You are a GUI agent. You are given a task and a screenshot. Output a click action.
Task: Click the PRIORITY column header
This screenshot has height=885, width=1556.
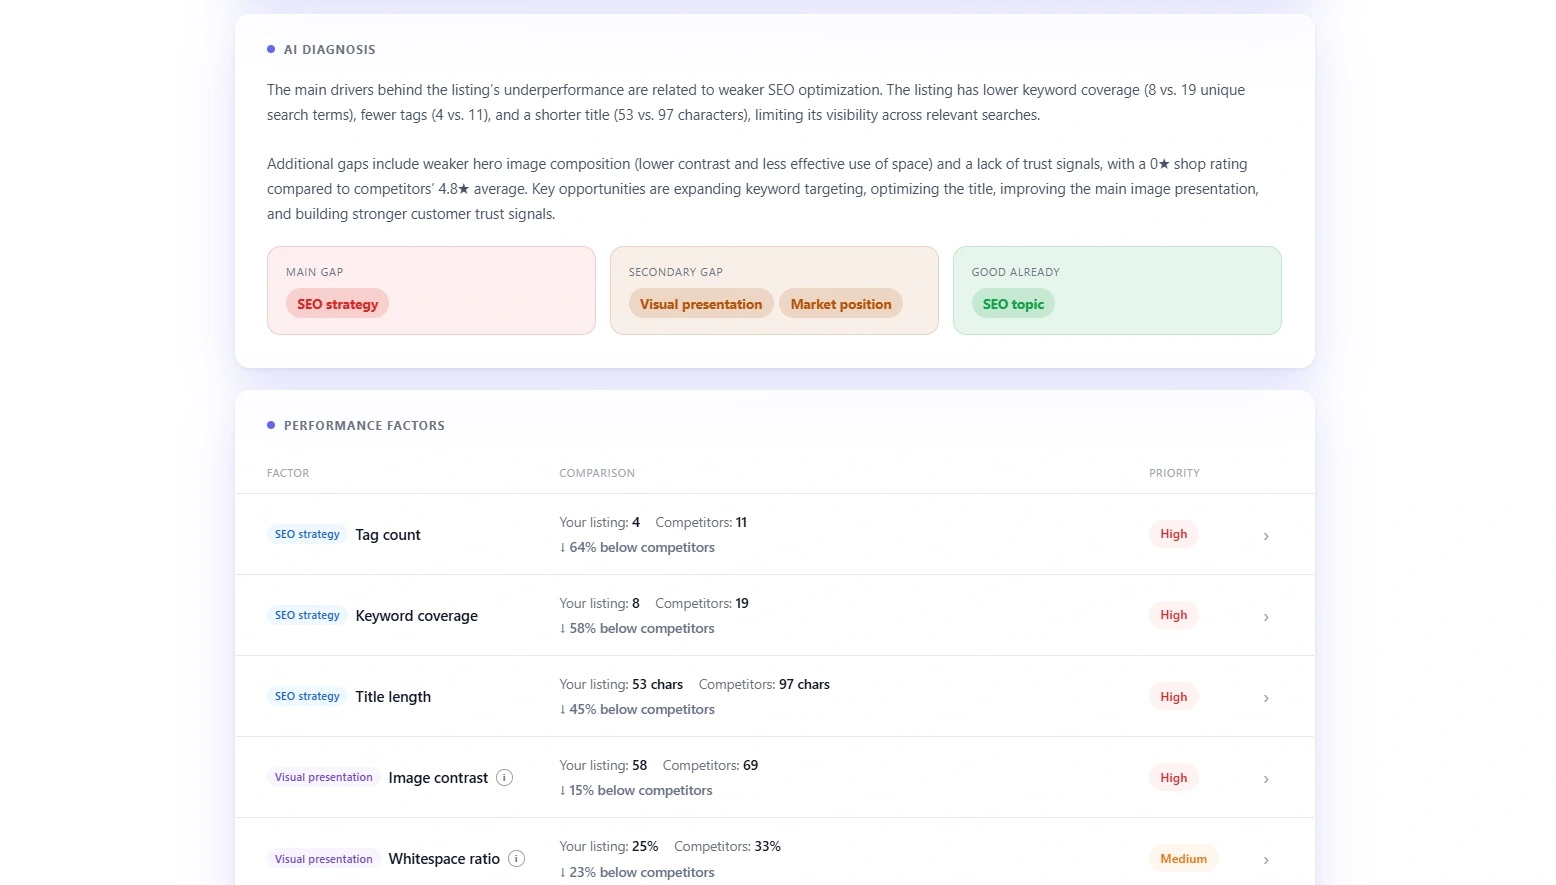tap(1174, 473)
